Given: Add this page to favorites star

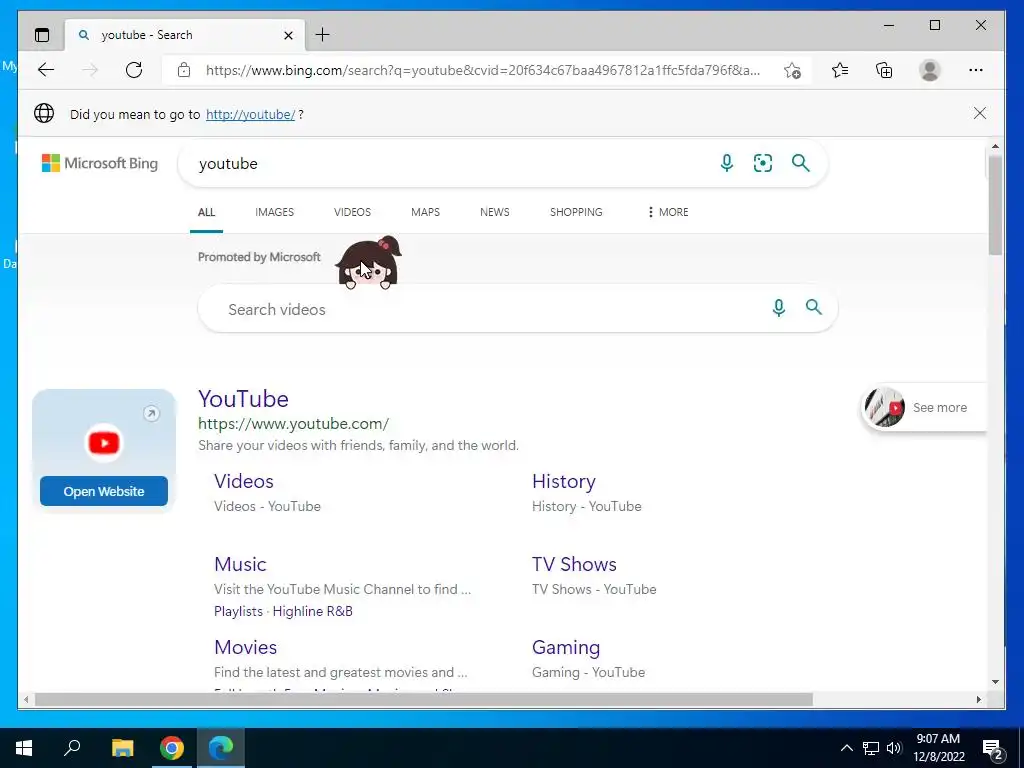Looking at the screenshot, I should [792, 71].
